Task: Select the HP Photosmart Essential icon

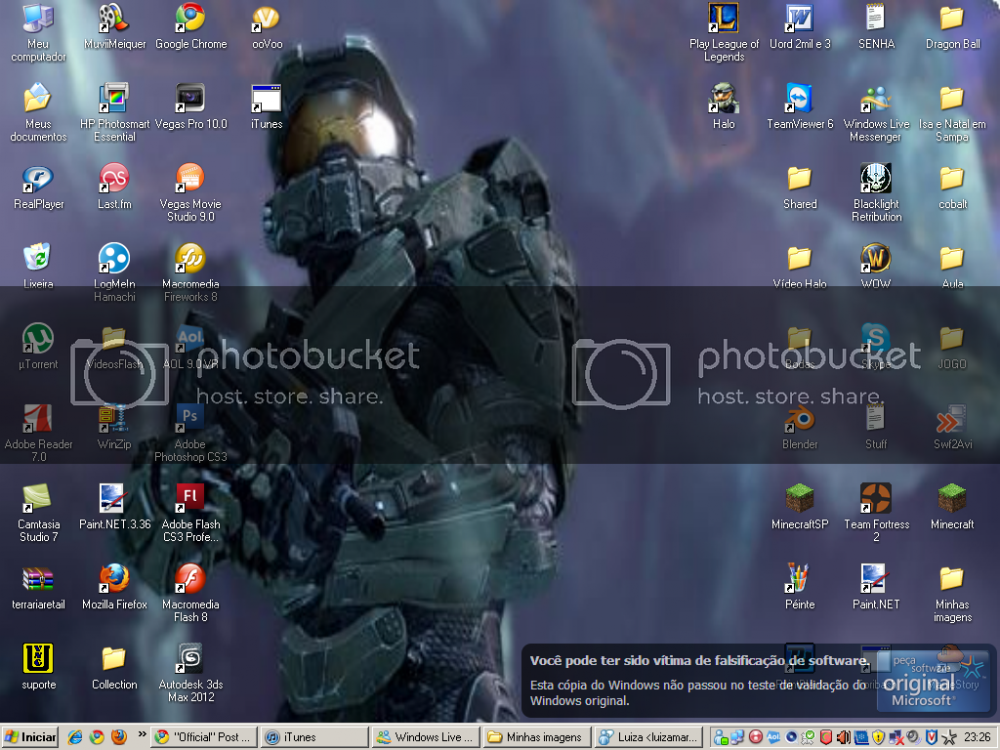Action: (115, 112)
